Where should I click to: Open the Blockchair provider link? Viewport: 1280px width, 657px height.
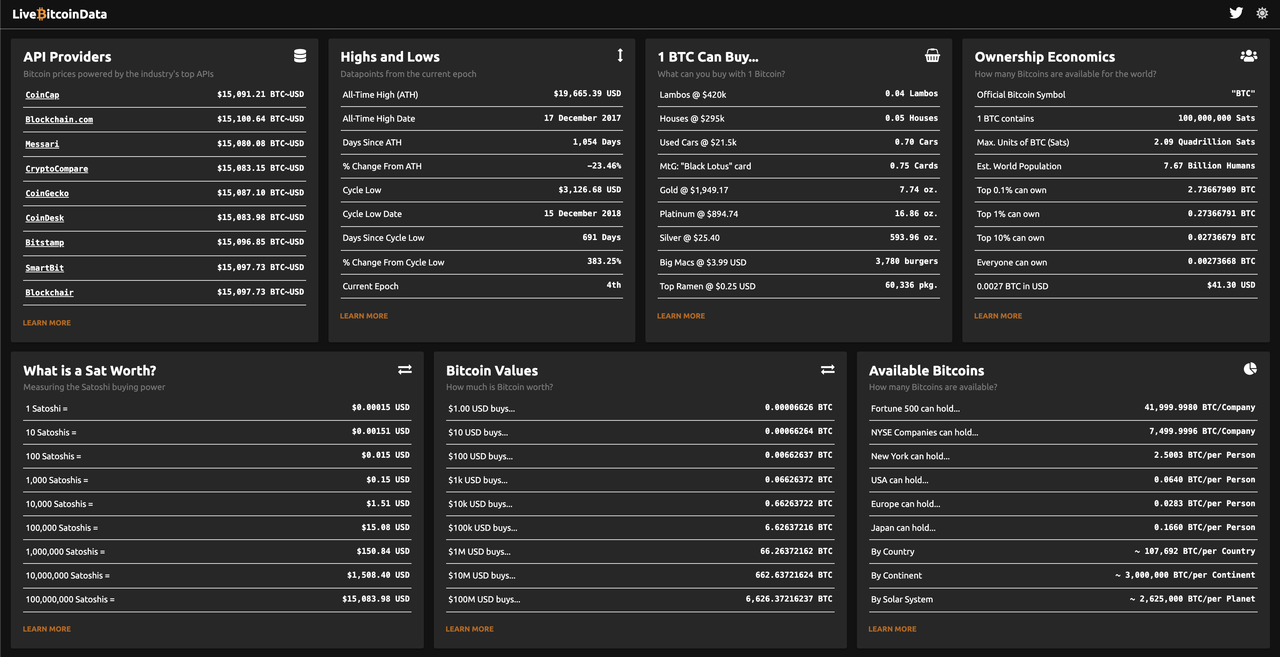click(49, 293)
